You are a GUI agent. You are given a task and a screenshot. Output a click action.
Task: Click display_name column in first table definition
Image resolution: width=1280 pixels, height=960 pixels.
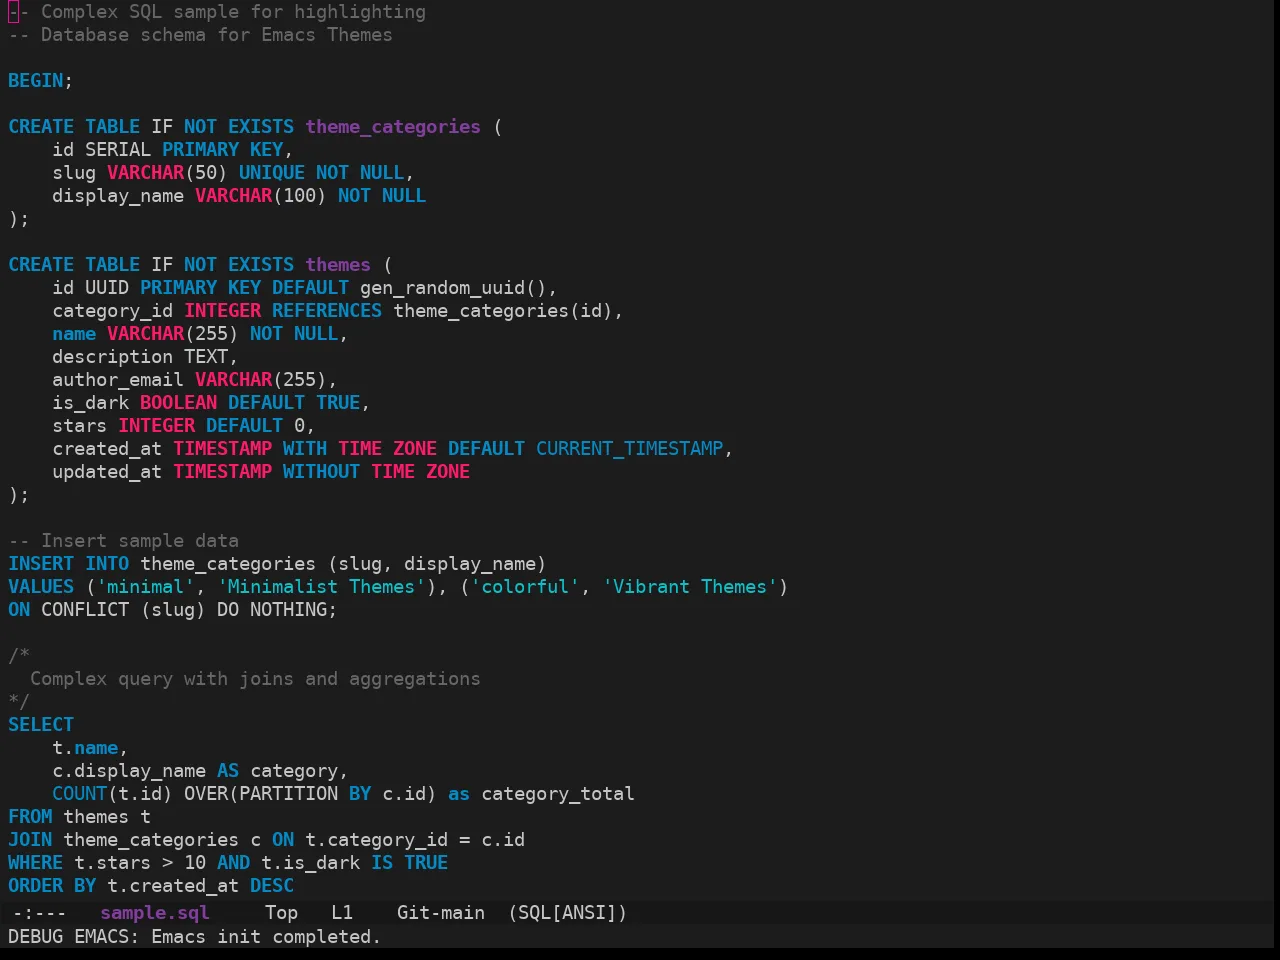118,196
